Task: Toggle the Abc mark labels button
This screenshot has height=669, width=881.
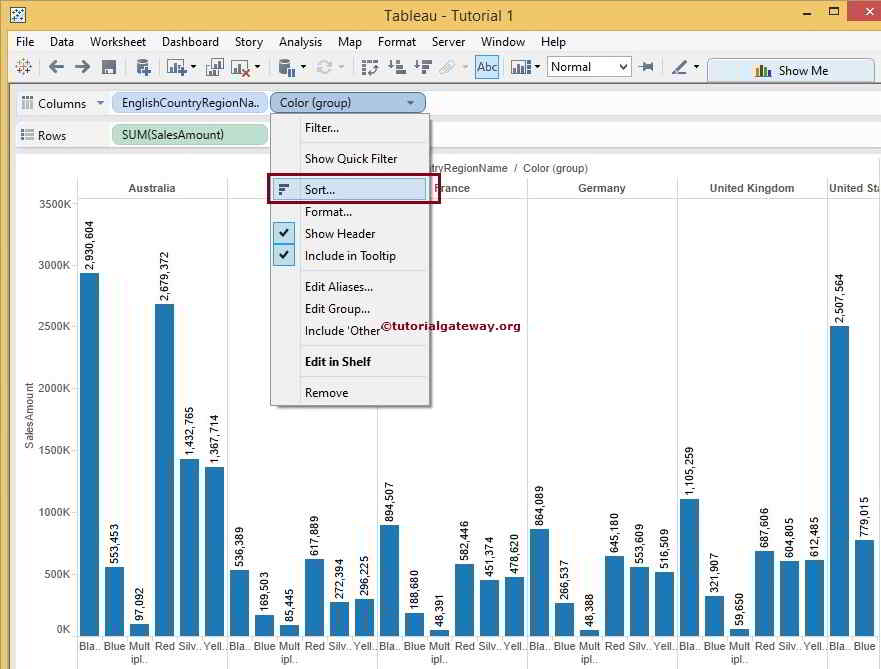Action: [x=487, y=67]
